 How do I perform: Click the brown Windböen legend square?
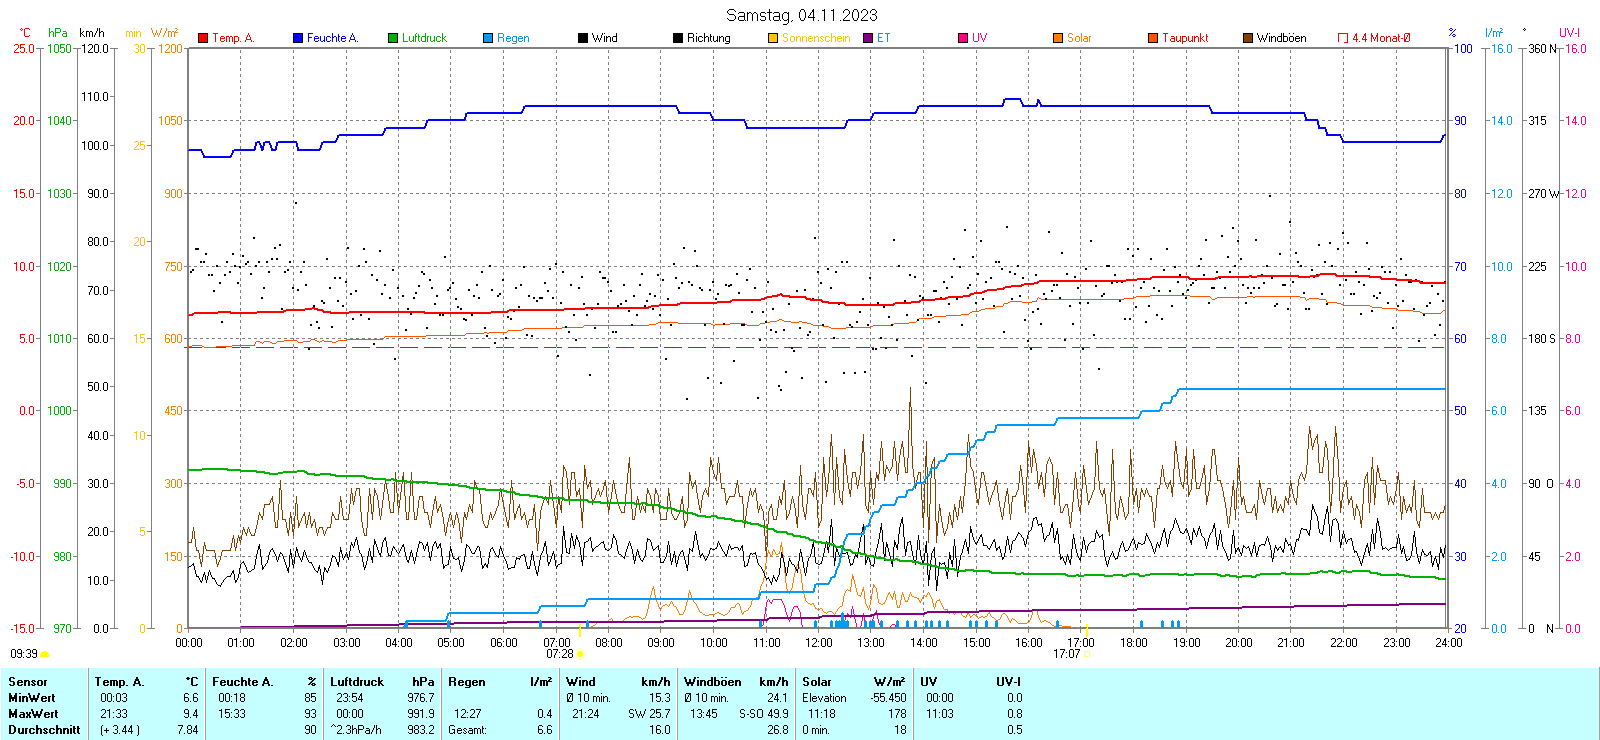coord(1248,38)
